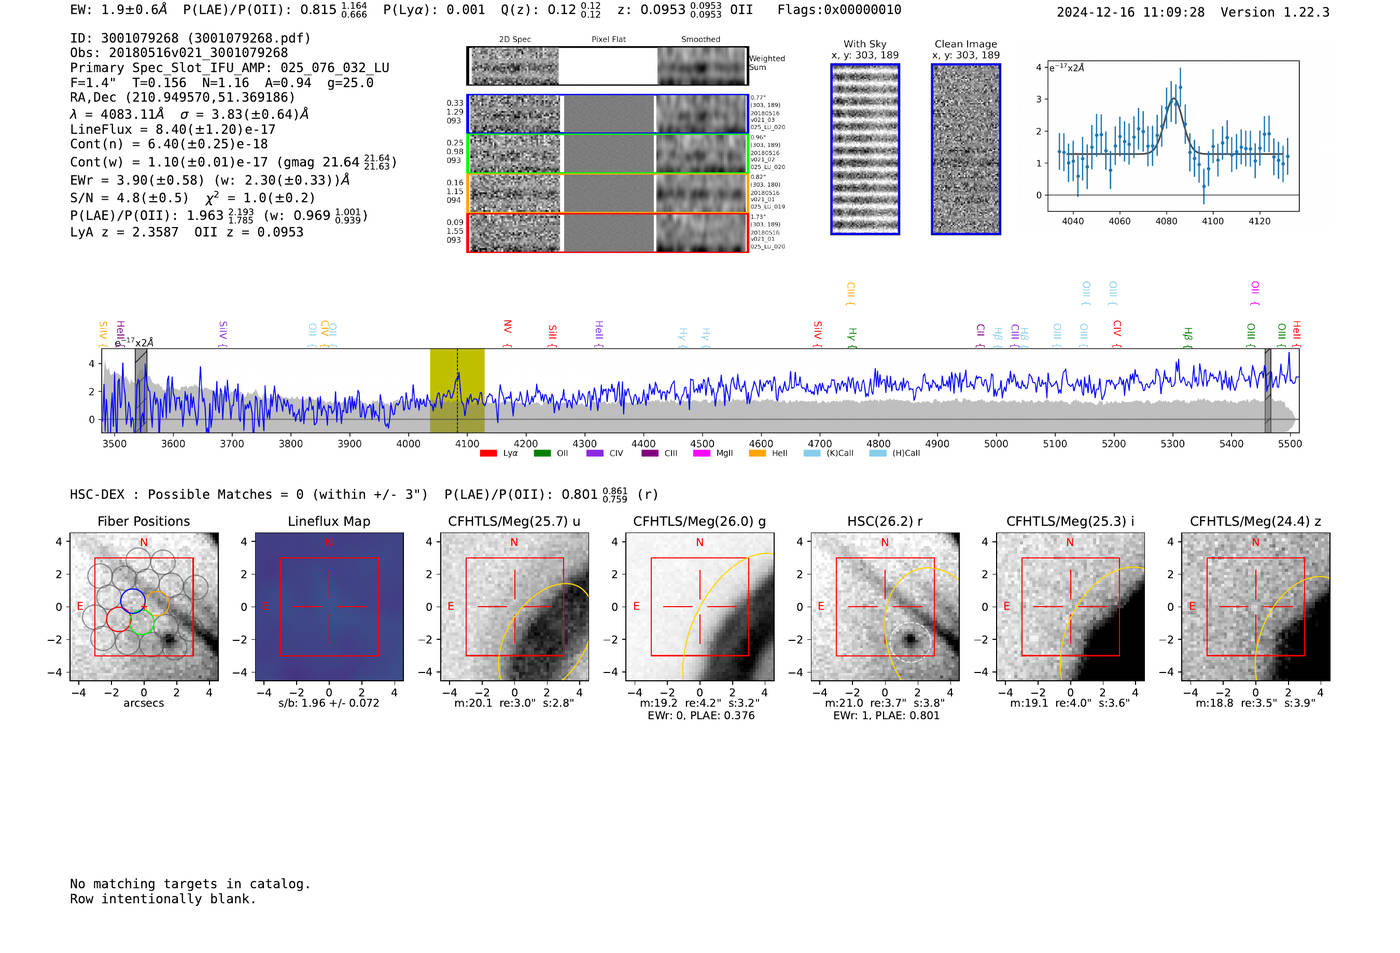Select the red-bordered 2D spectrum row
1400x953 pixels.
point(608,232)
